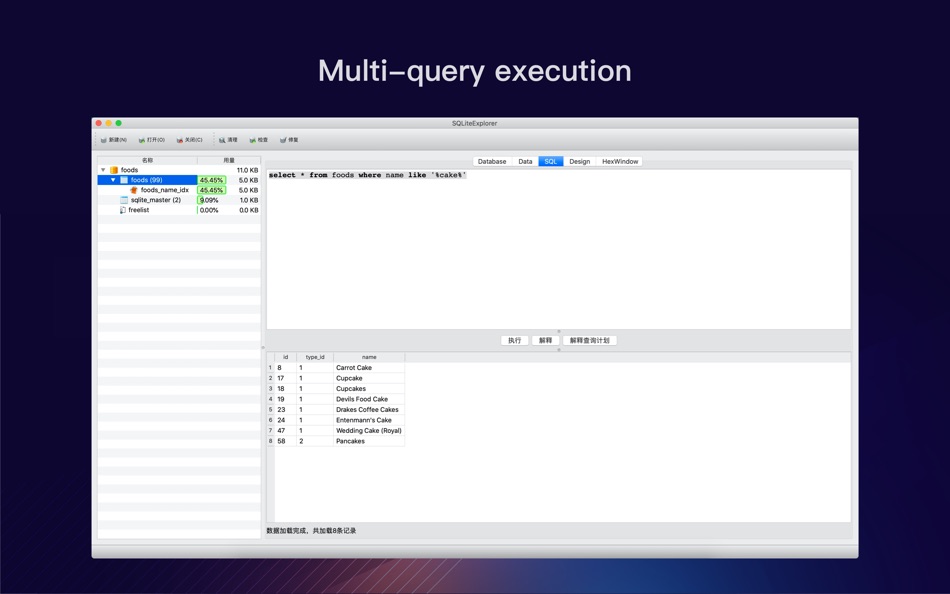The width and height of the screenshot is (950, 594).
Task: Select the Cupcakes name cell
Action: (x=369, y=389)
